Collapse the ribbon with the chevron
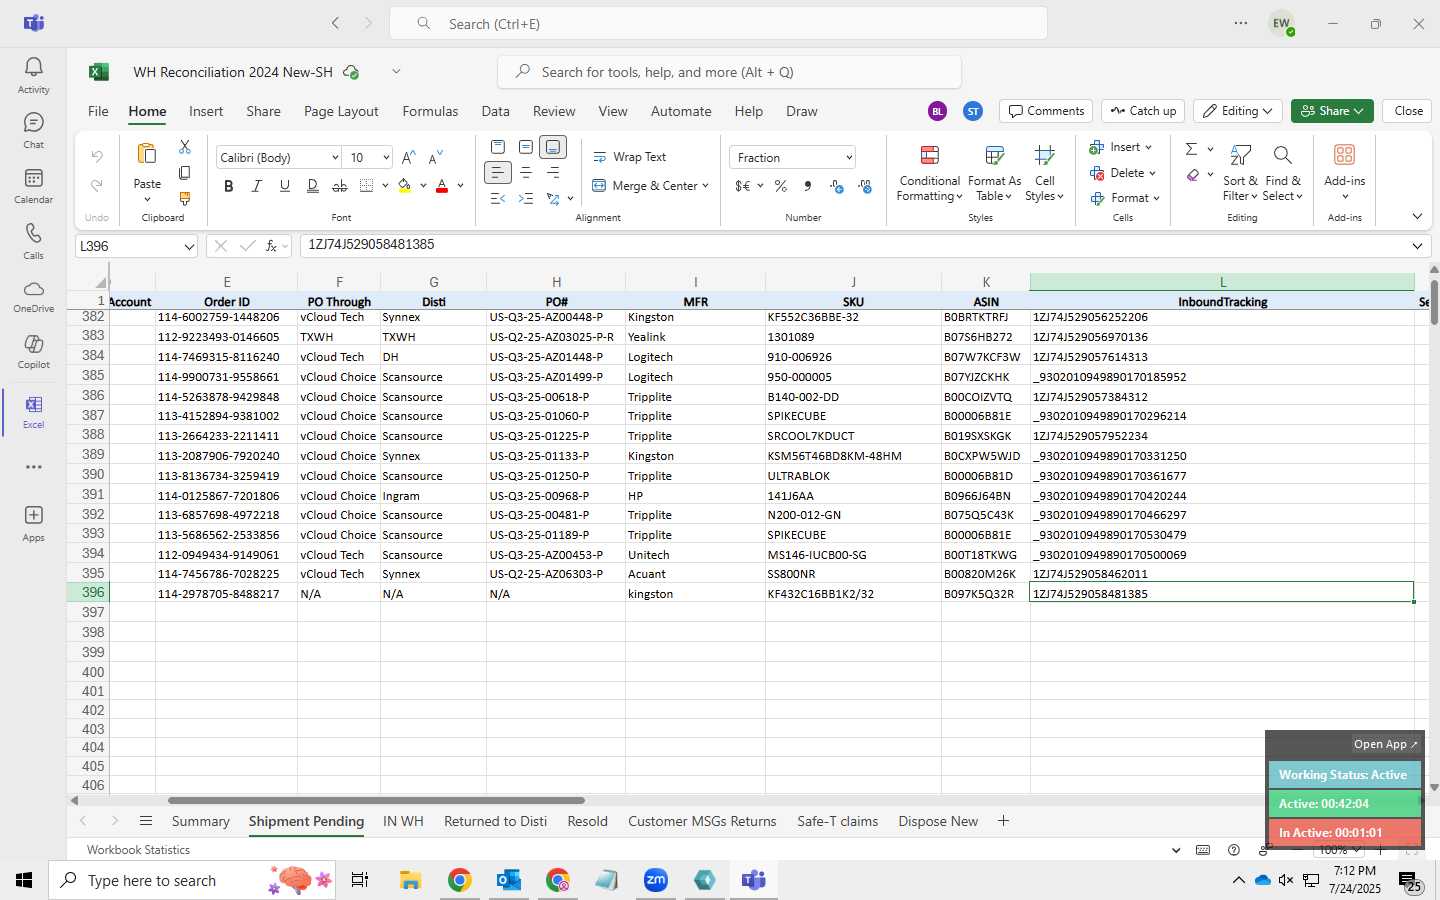 (x=1417, y=216)
